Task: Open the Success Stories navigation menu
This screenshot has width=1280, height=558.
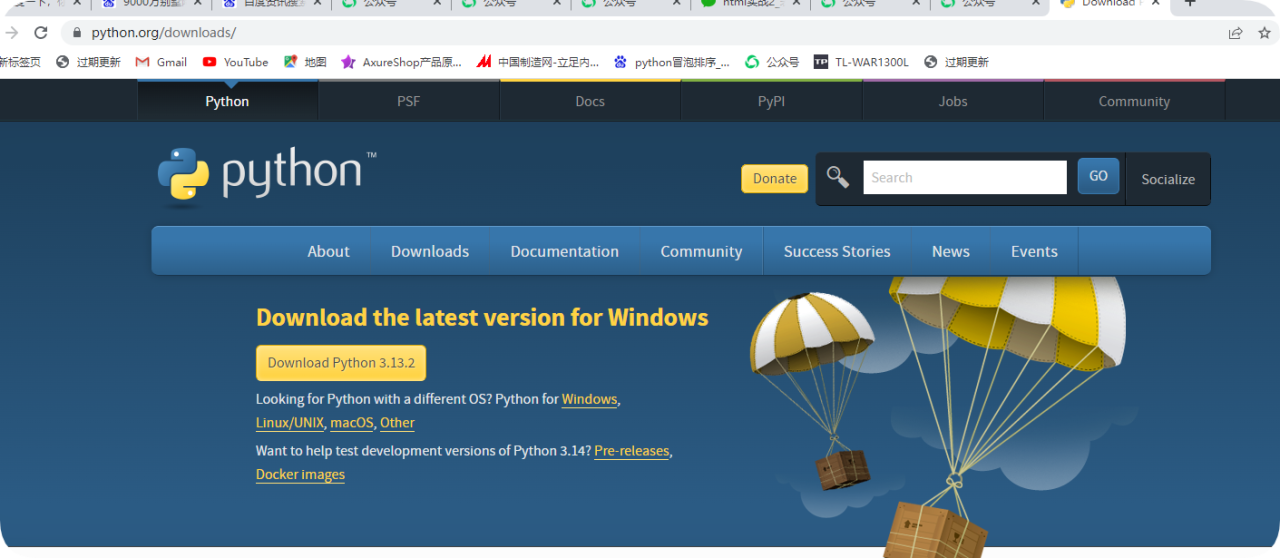Action: pos(837,251)
